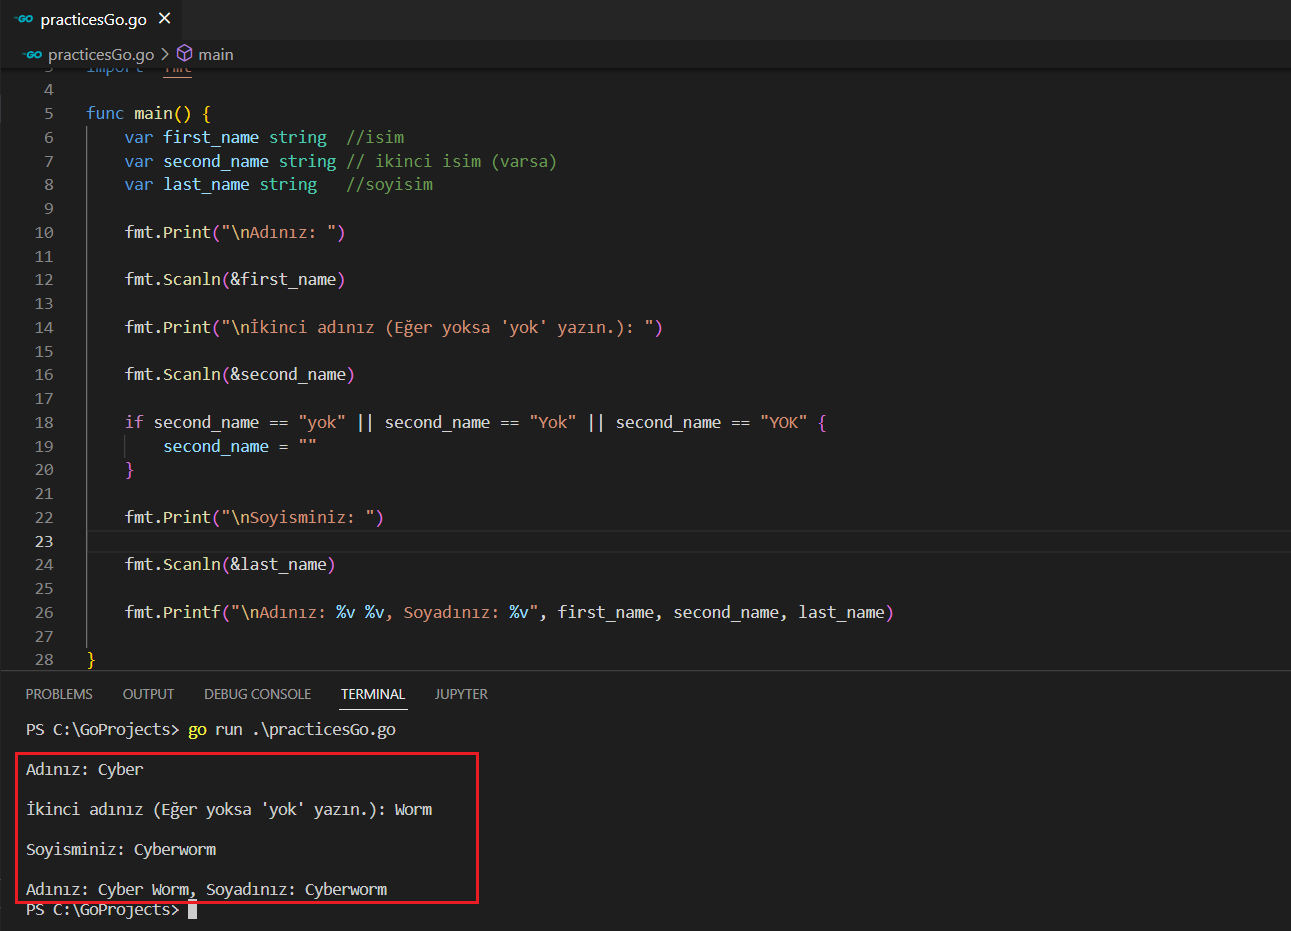
Task: Select the practicesGo.go editor tab title
Action: 93,20
